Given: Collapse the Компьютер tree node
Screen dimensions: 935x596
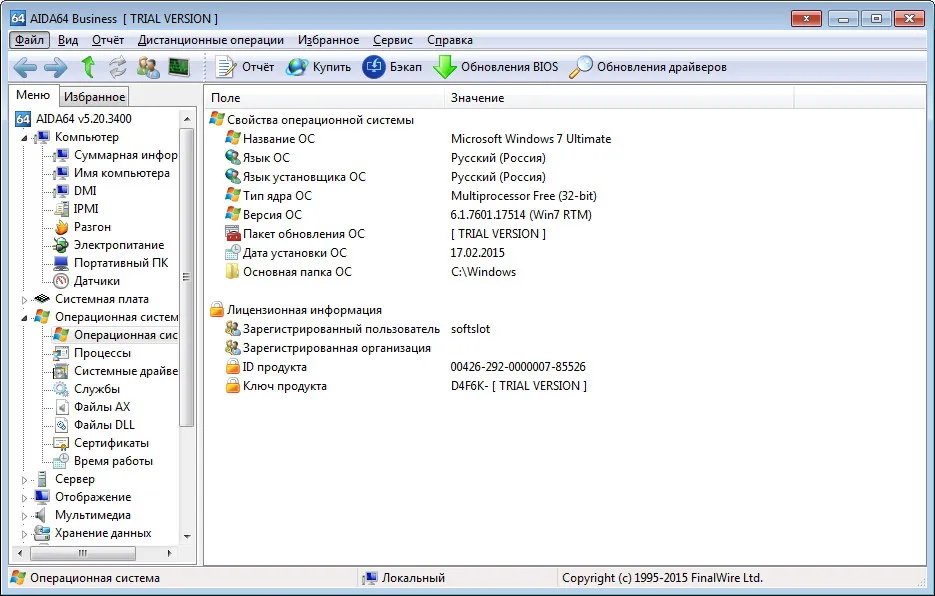Looking at the screenshot, I should (24, 138).
